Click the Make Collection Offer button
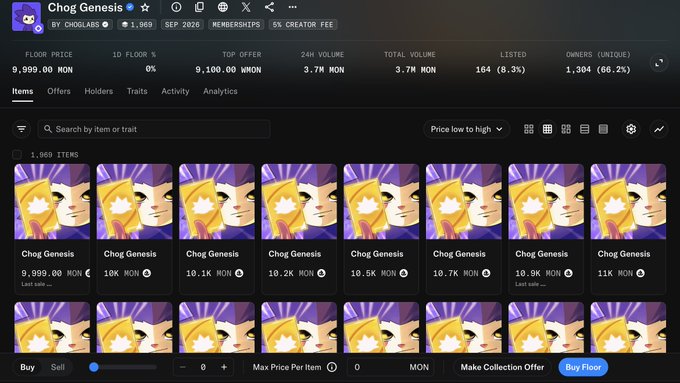Screen dimensions: 680x383 pos(502,367)
